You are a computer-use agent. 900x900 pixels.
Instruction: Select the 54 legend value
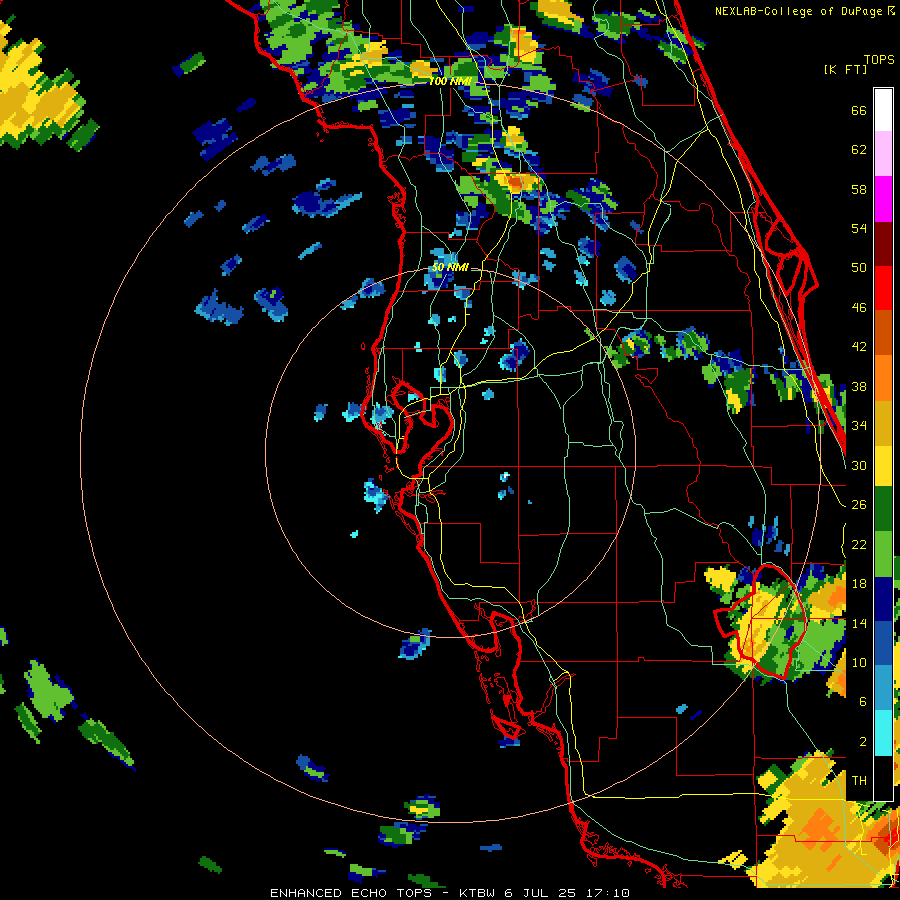[859, 228]
